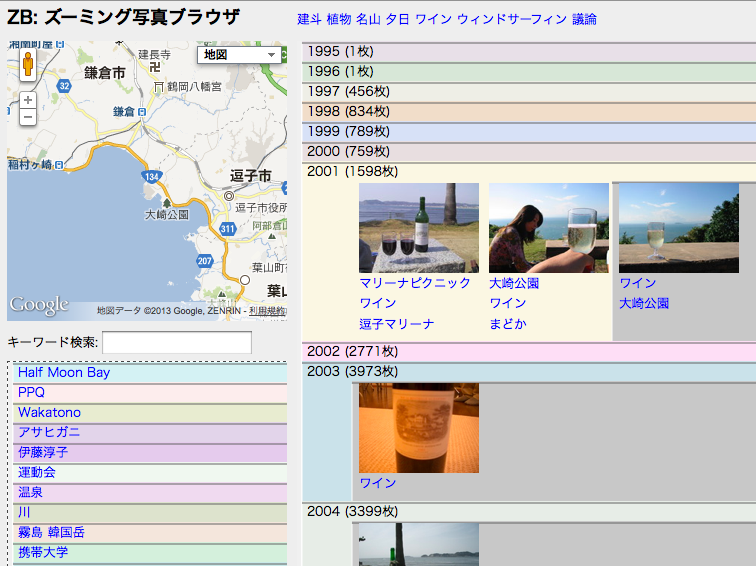This screenshot has height=566, width=756.
Task: Click the 鎌倉 station icon on map
Action: [x=142, y=112]
